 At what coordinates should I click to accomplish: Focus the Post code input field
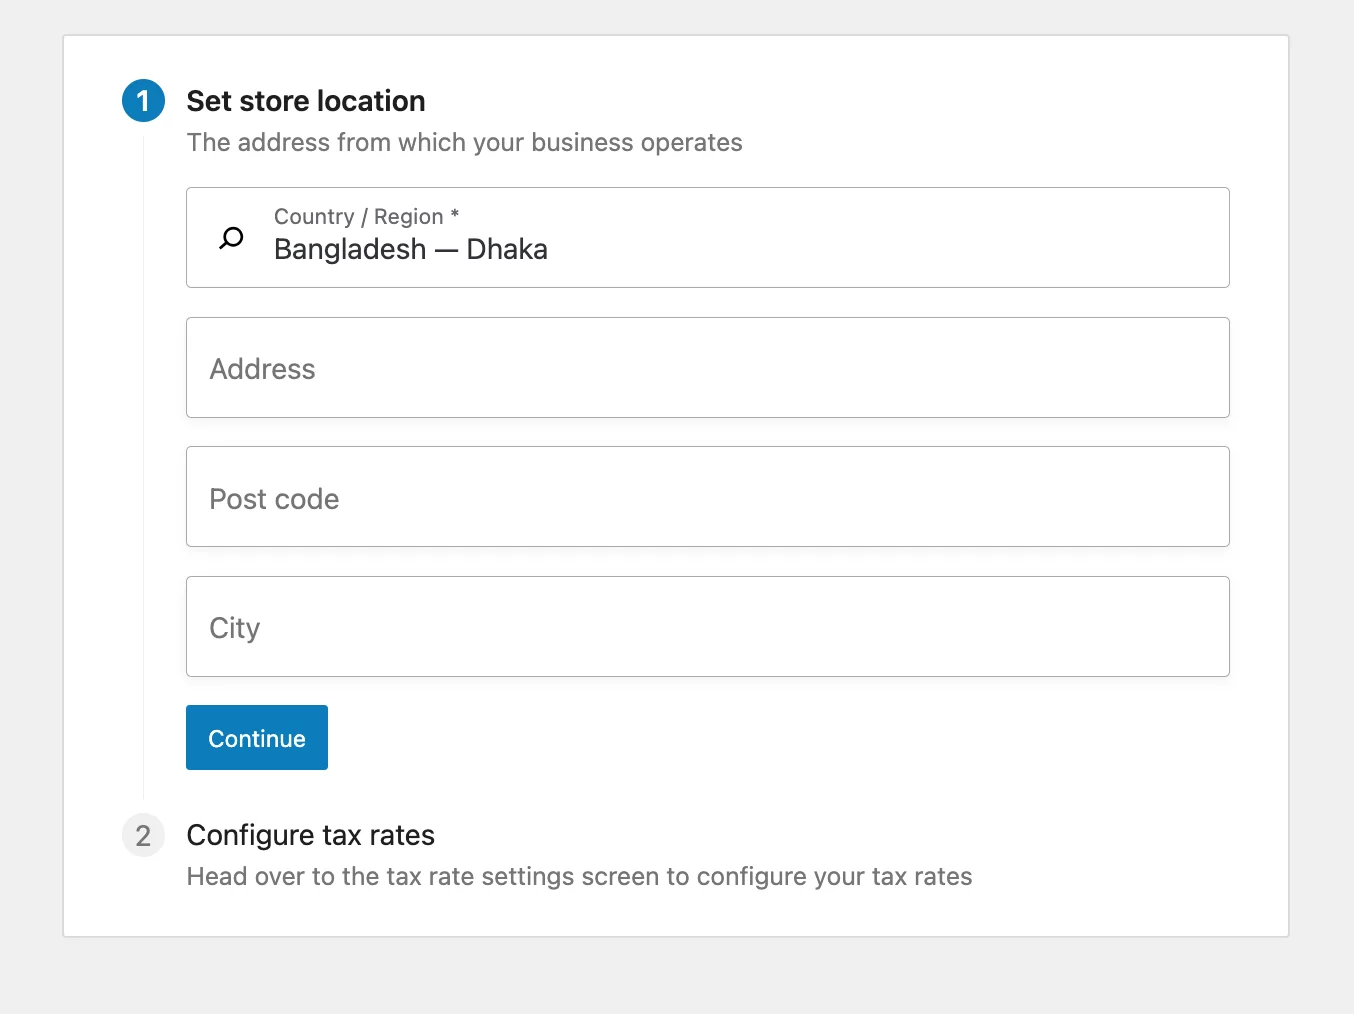point(707,496)
